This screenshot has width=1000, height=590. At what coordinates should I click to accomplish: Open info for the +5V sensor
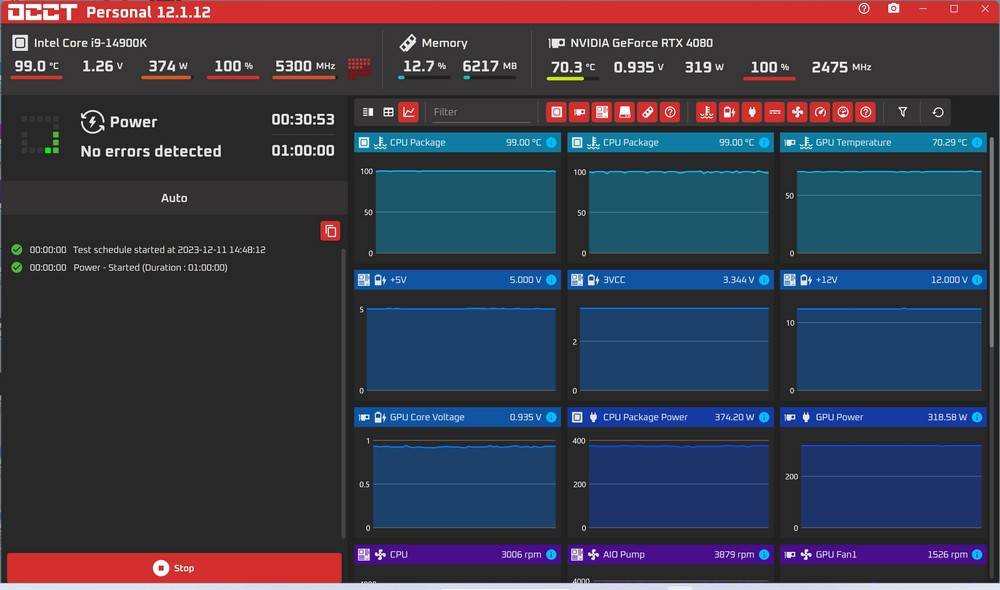pyautogui.click(x=551, y=280)
